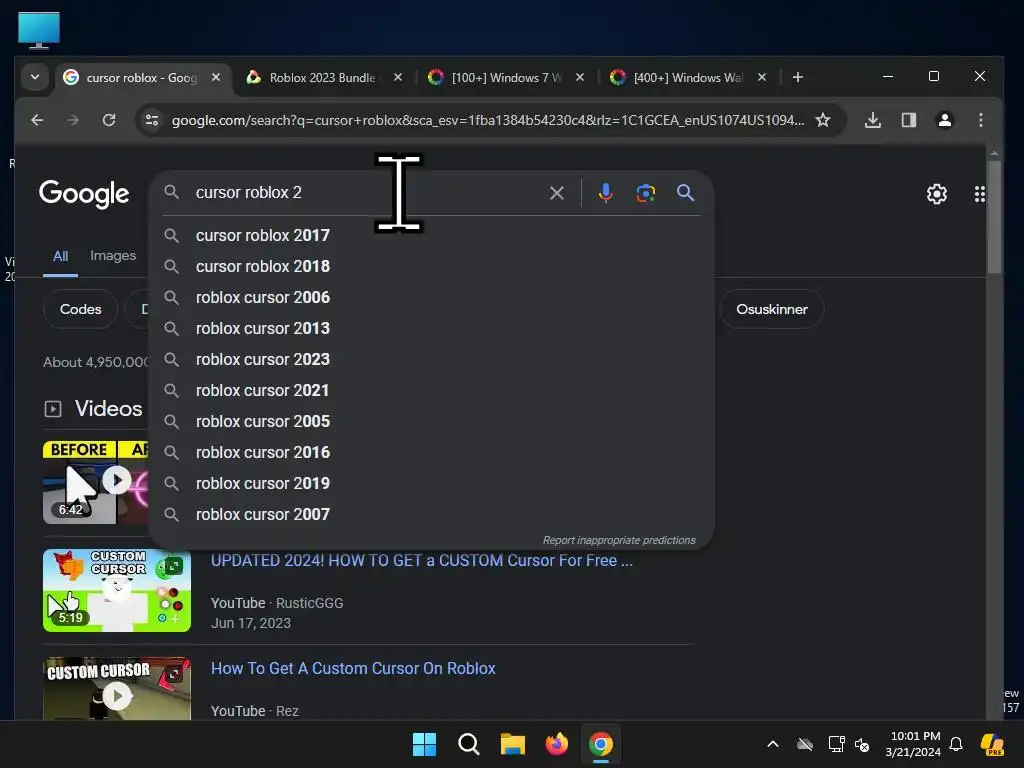Select the All results tab
1024x768 pixels.
point(60,256)
